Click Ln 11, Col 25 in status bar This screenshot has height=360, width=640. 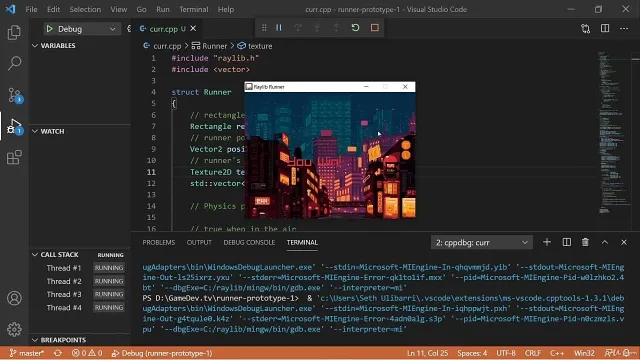click(427, 353)
